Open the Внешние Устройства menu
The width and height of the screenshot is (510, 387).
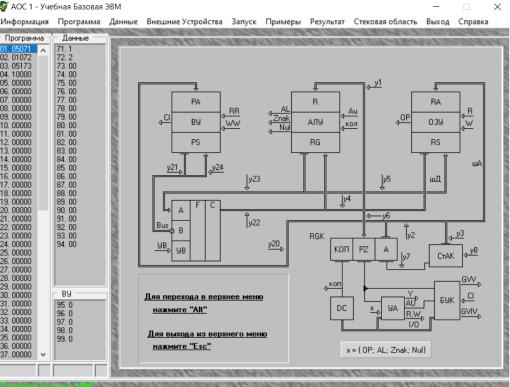(x=184, y=22)
